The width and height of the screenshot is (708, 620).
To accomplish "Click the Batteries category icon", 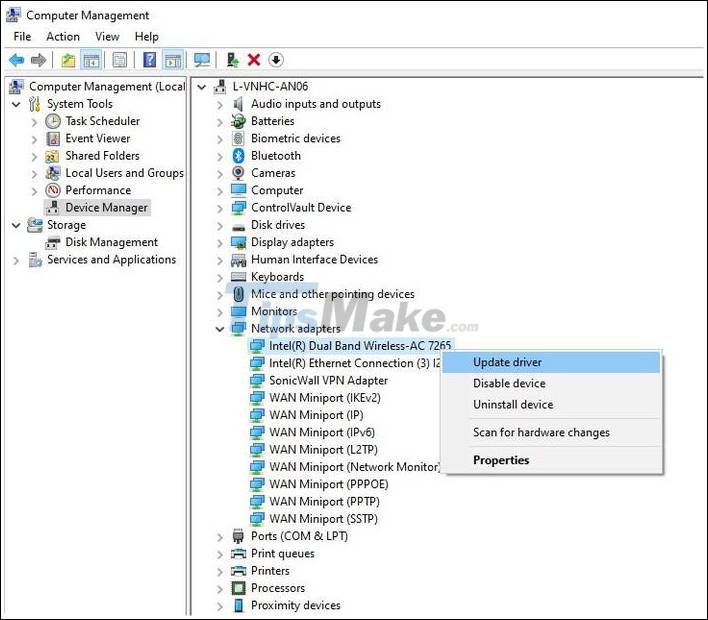I will 238,121.
